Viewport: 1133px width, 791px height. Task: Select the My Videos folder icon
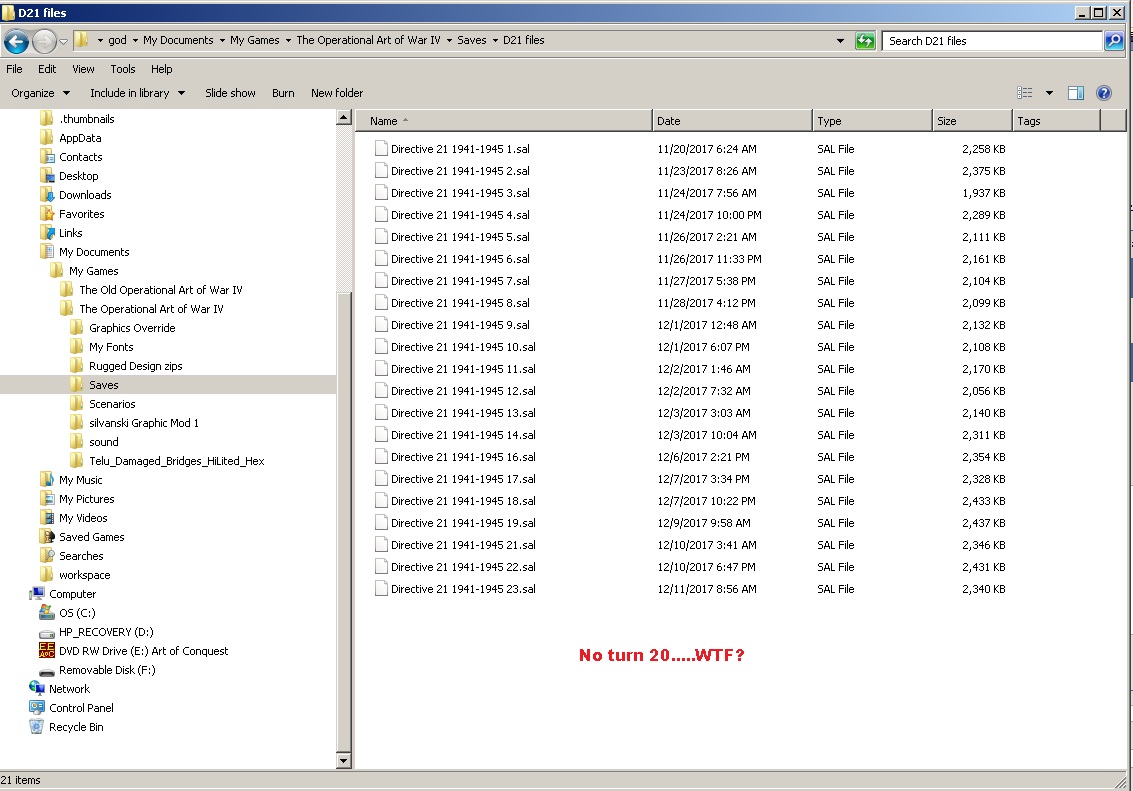46,518
